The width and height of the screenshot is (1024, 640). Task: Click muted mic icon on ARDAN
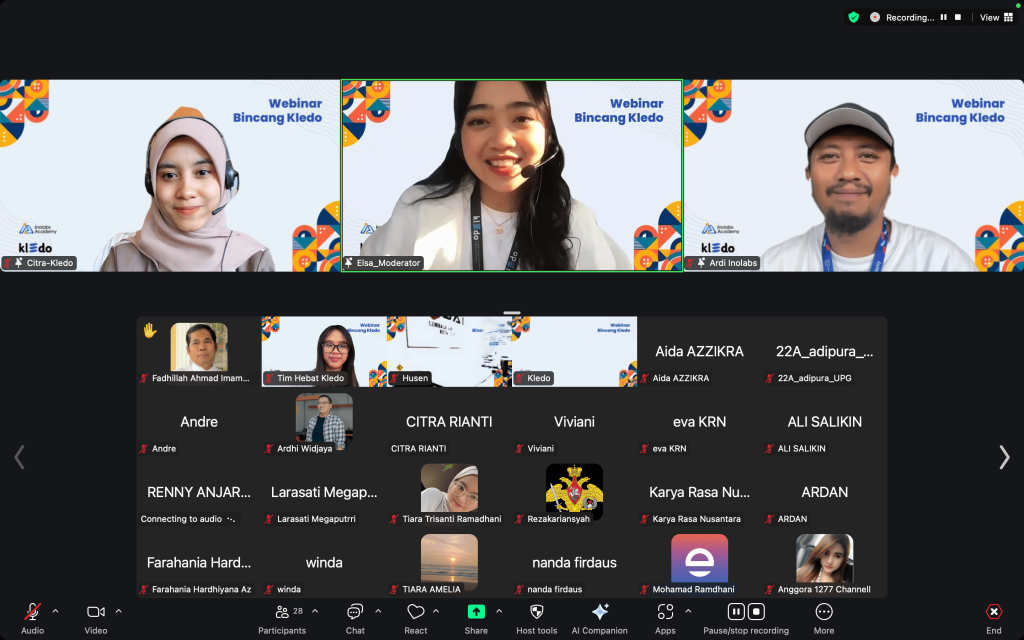769,519
